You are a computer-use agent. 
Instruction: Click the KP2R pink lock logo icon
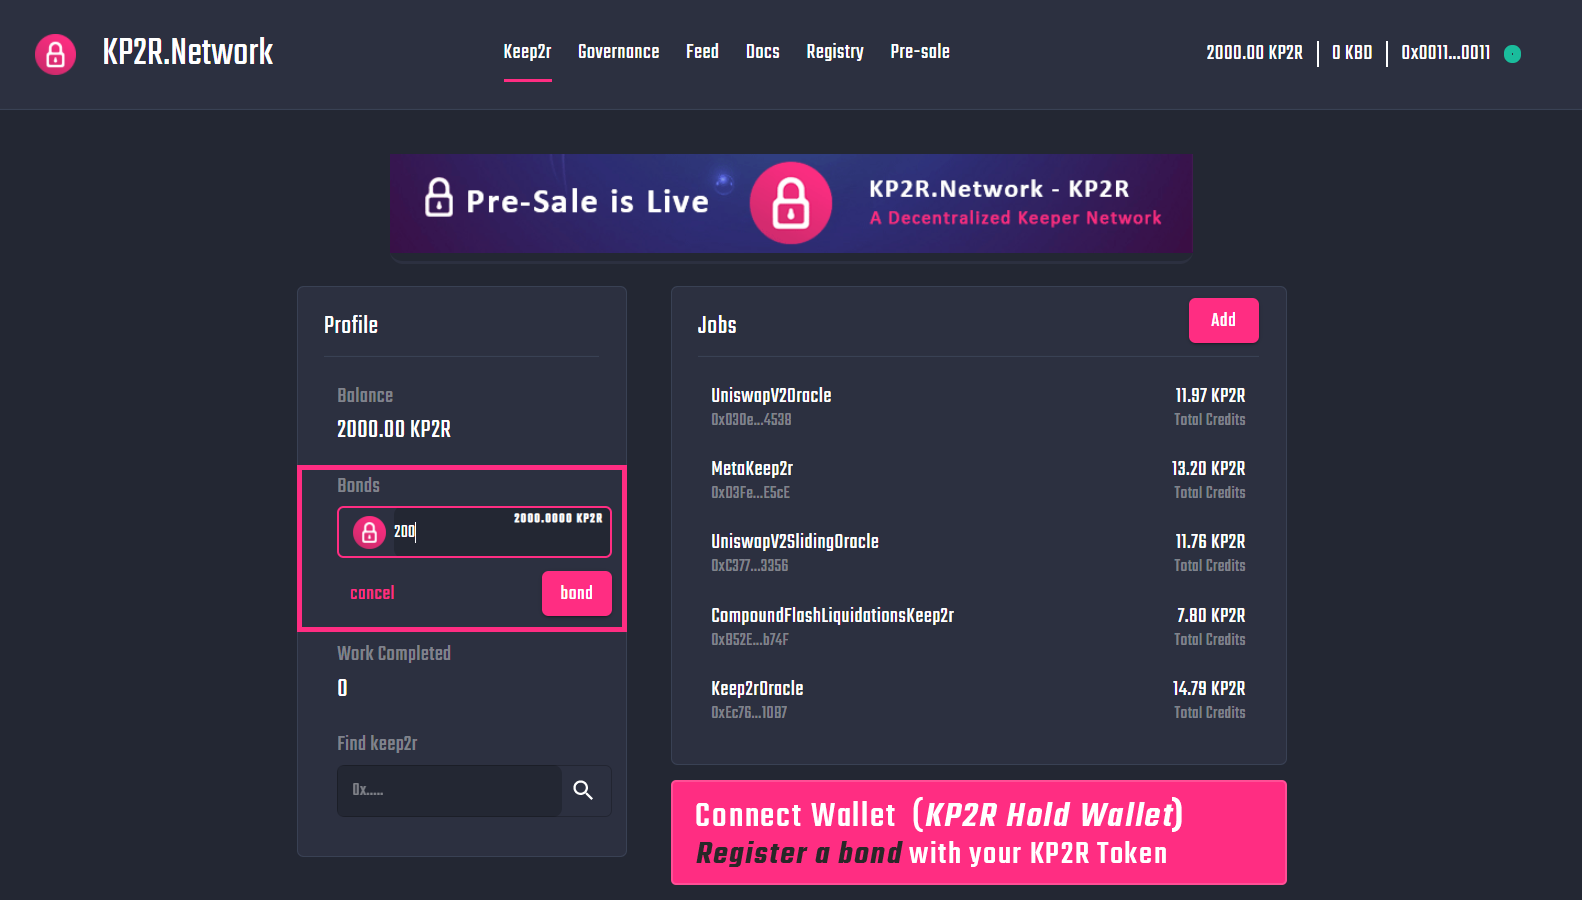[56, 54]
